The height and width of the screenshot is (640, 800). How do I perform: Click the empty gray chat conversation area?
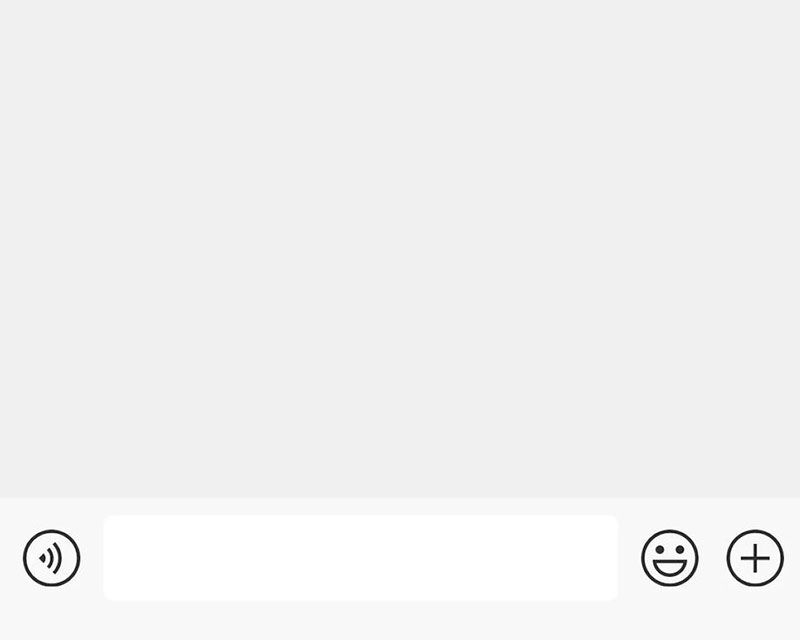[x=400, y=249]
